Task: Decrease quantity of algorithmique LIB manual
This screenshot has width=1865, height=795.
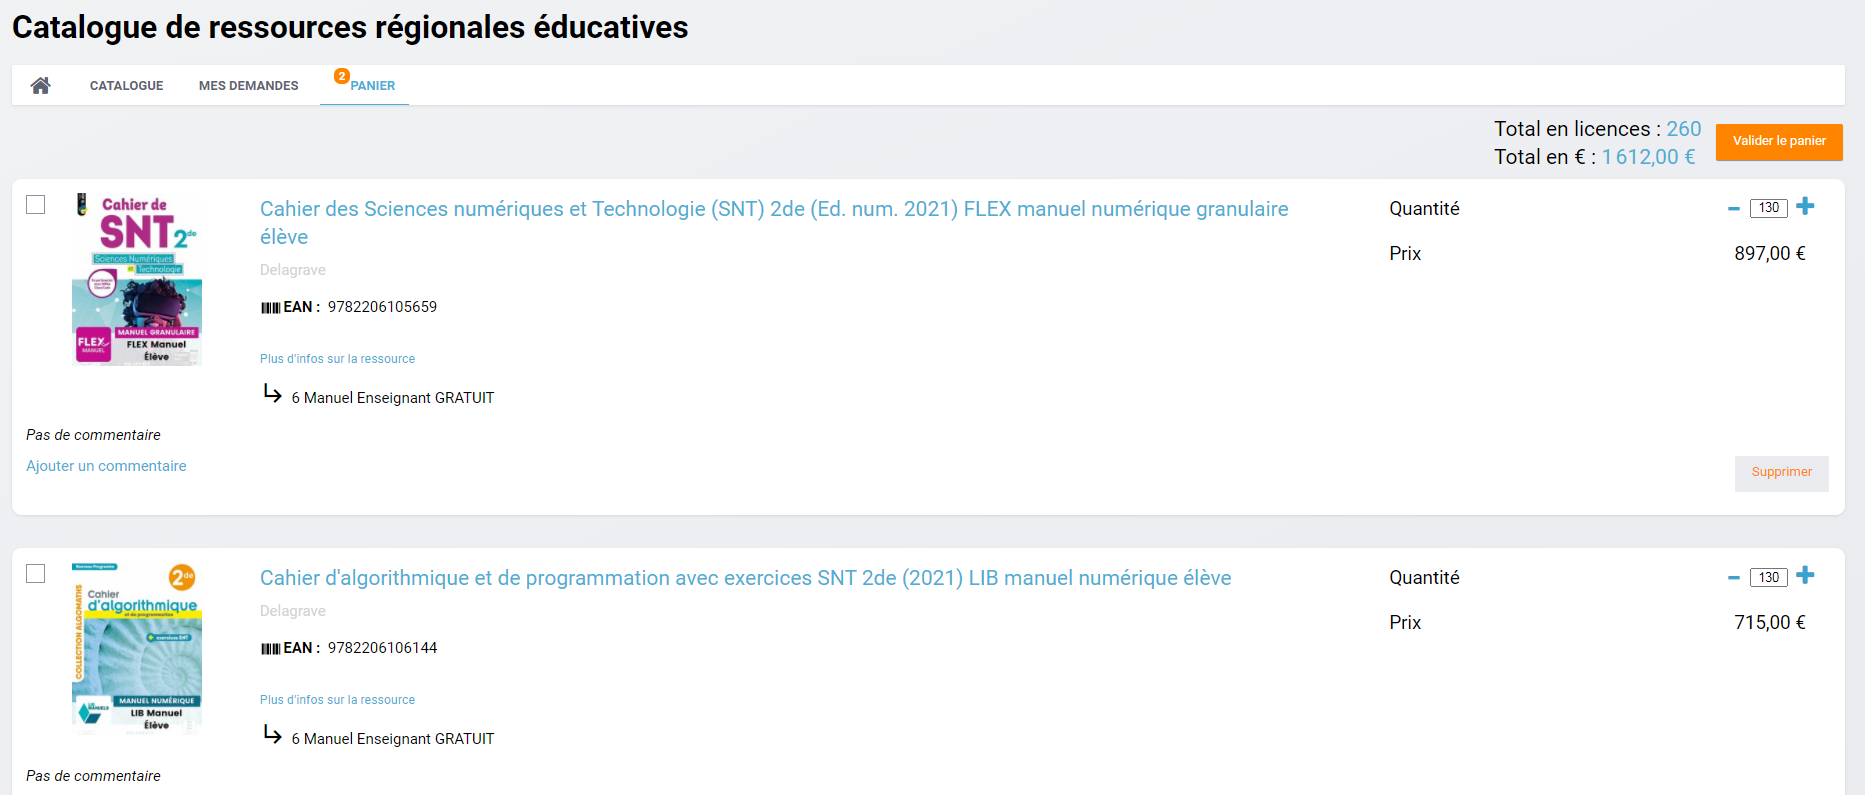Action: [x=1734, y=577]
